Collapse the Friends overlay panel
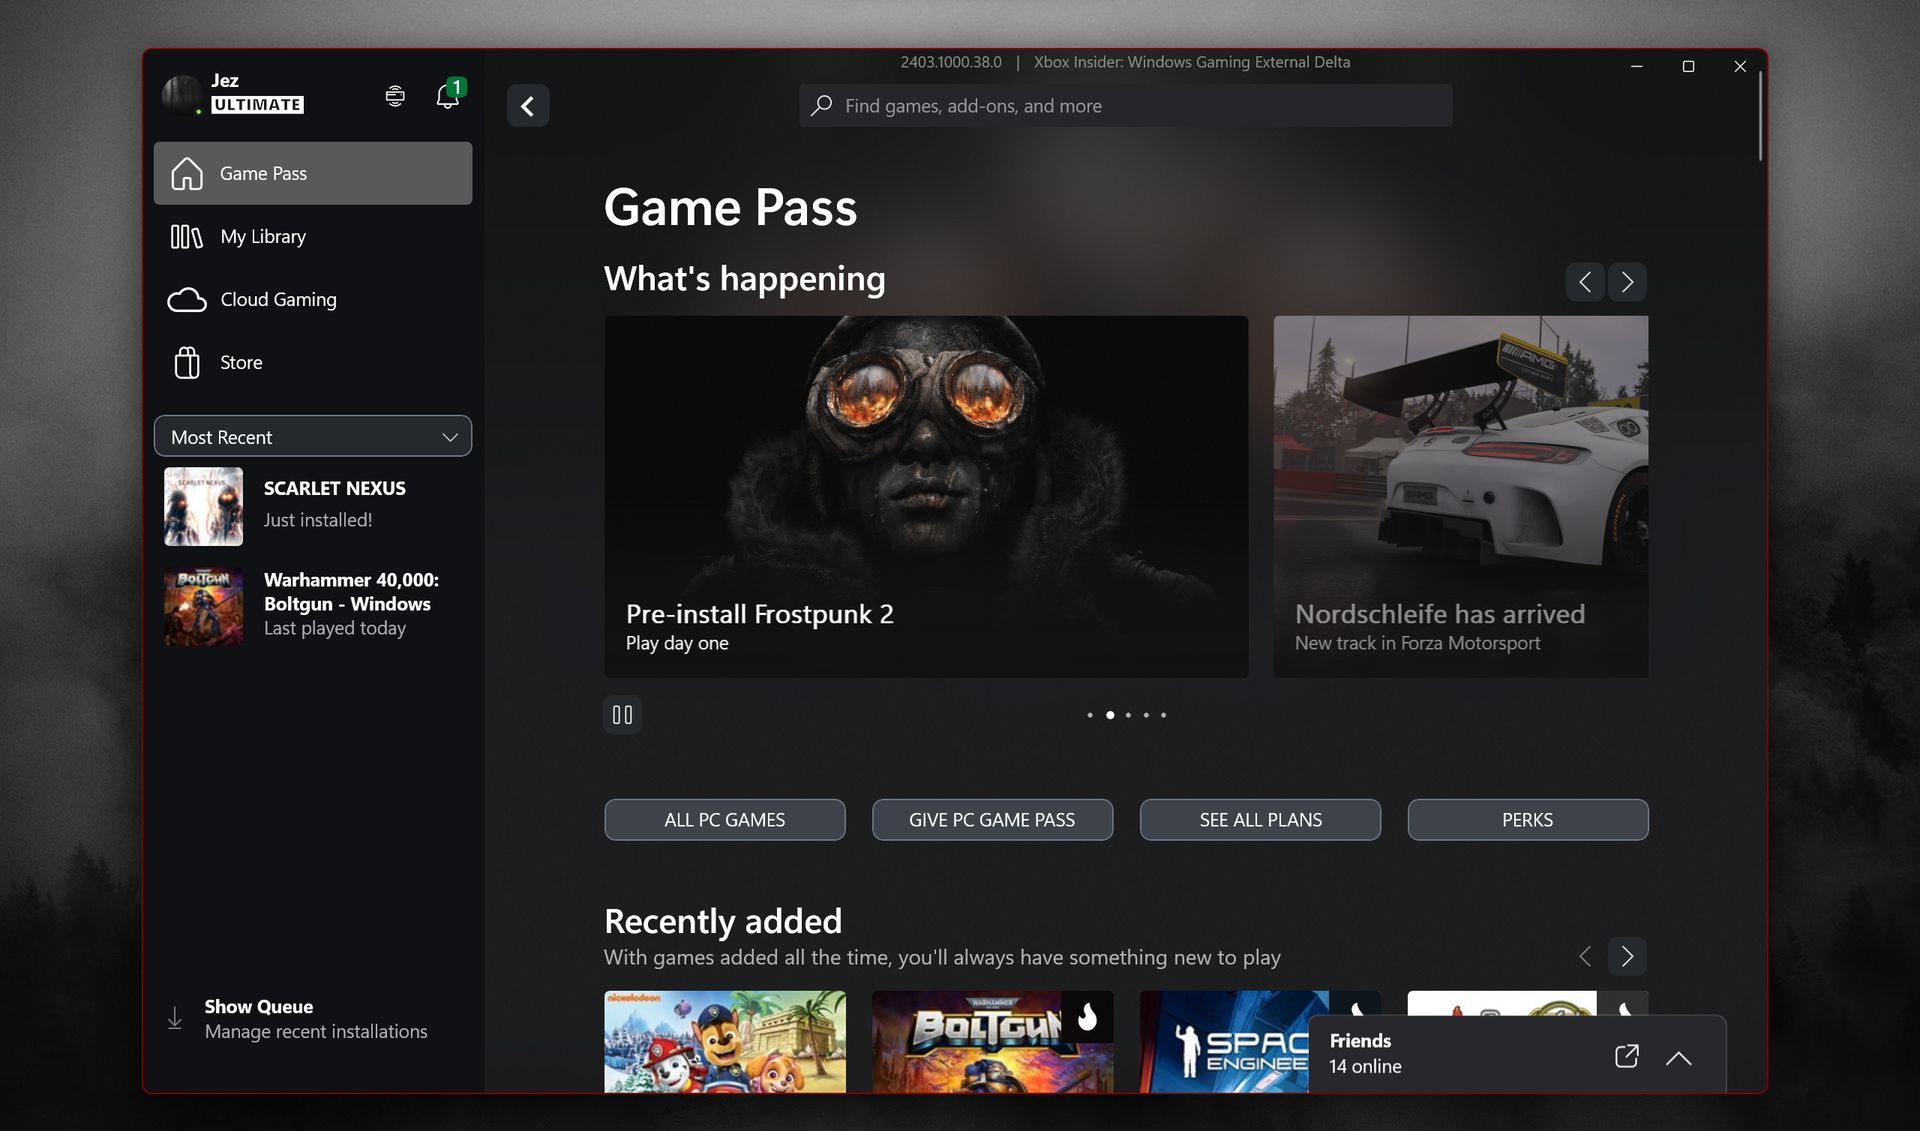 1680,1058
